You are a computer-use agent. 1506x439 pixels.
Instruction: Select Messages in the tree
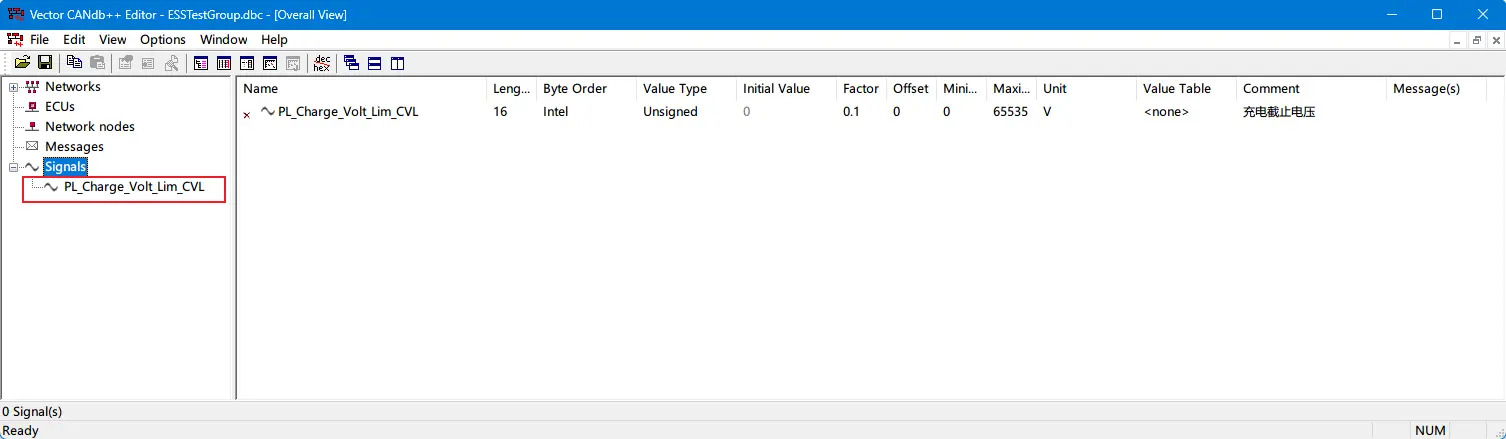point(74,147)
